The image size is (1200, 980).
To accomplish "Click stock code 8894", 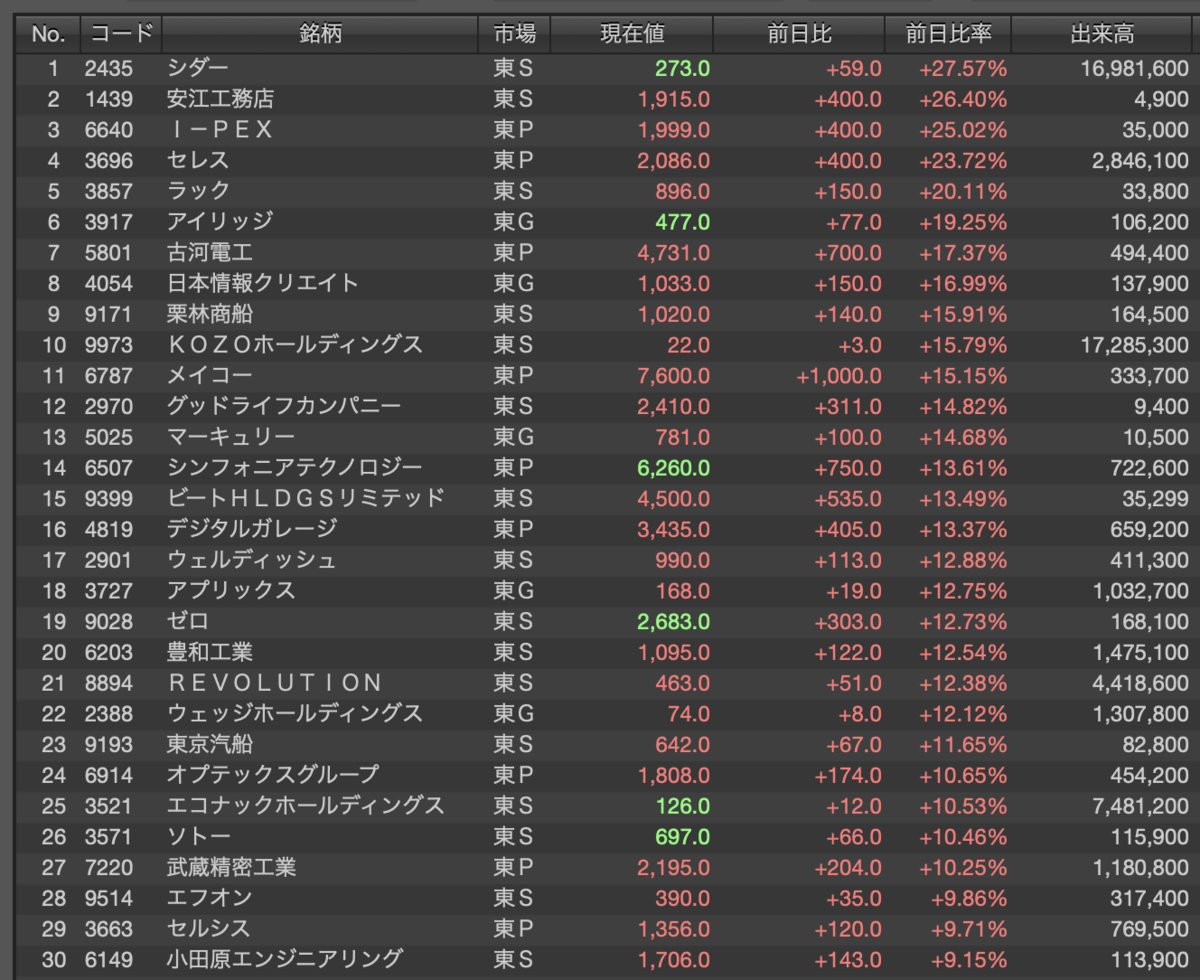I will tap(108, 683).
